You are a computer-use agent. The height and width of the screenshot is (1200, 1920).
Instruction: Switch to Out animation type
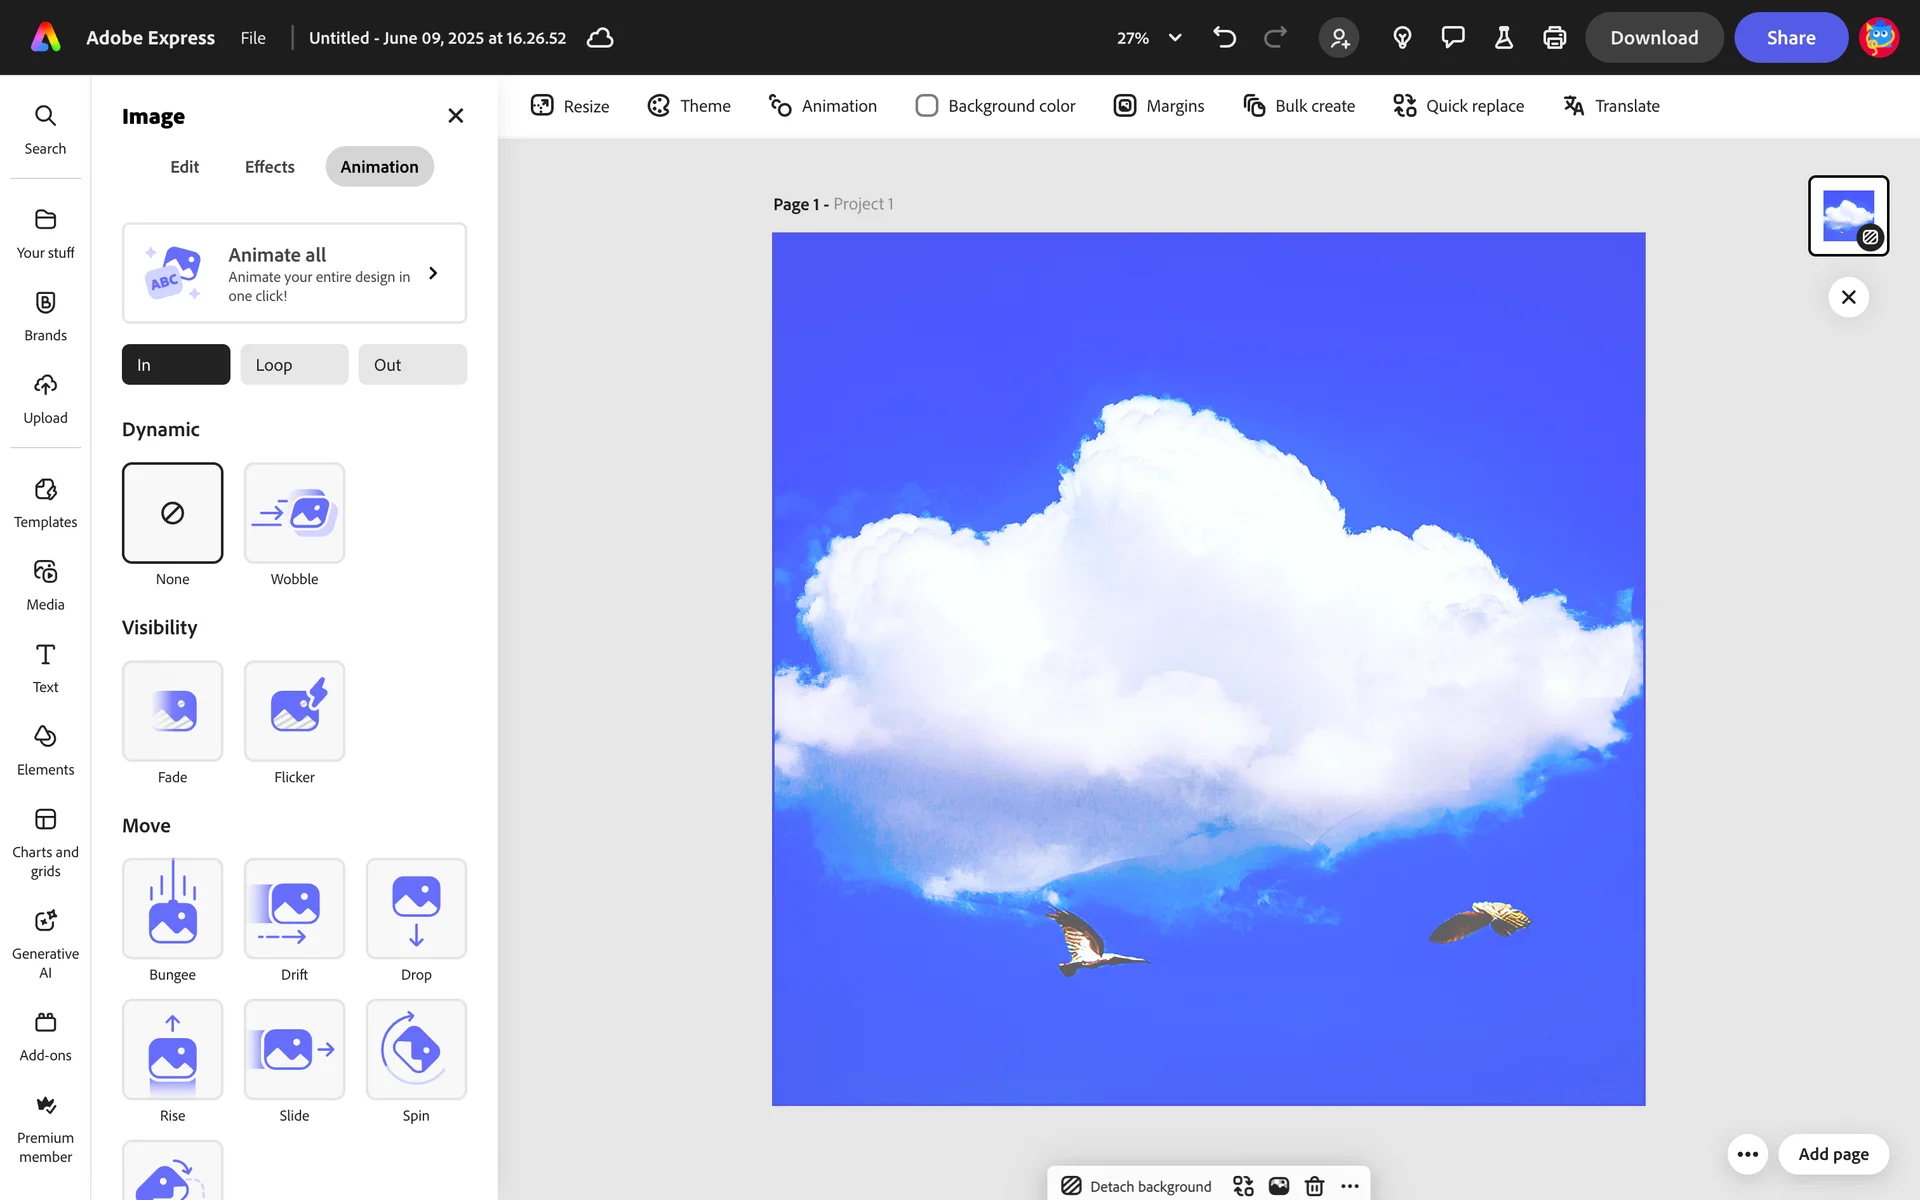tap(412, 365)
